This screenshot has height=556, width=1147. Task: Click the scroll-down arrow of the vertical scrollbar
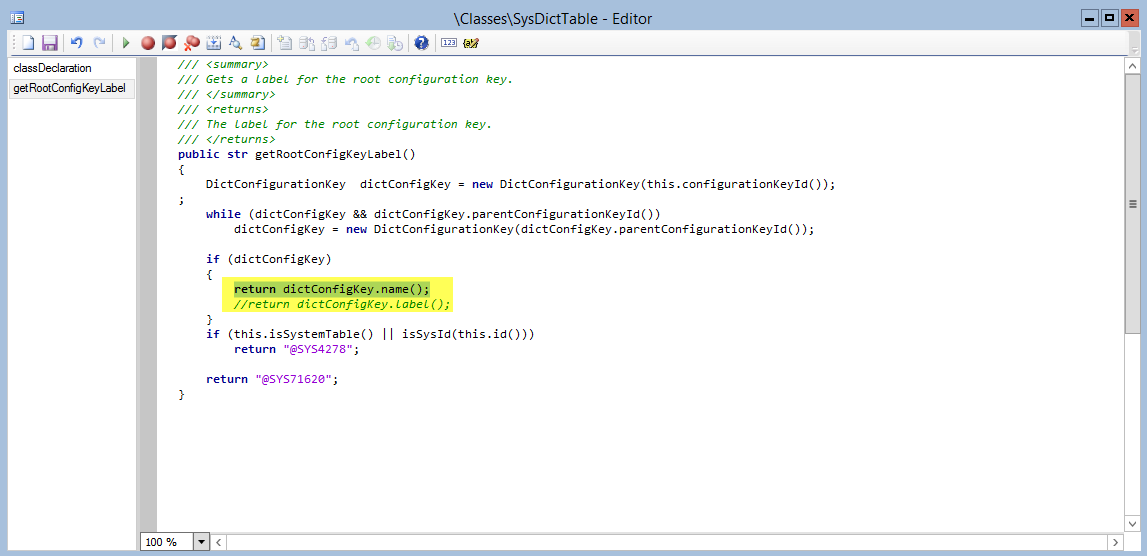tap(1132, 525)
